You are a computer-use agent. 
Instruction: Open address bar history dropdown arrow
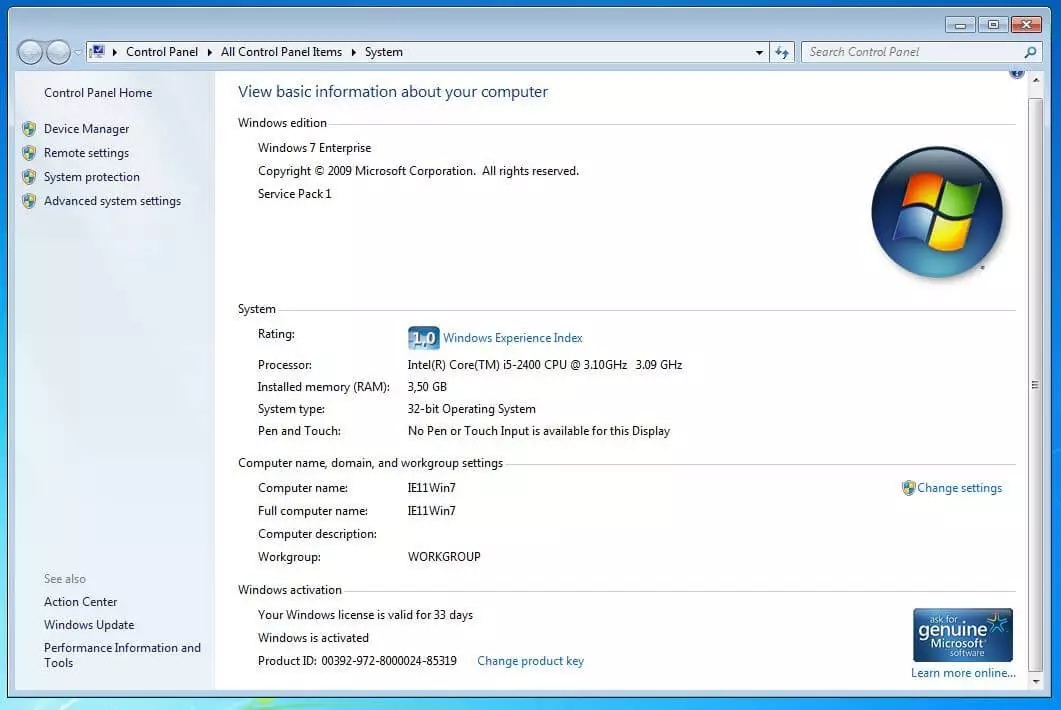click(x=759, y=52)
